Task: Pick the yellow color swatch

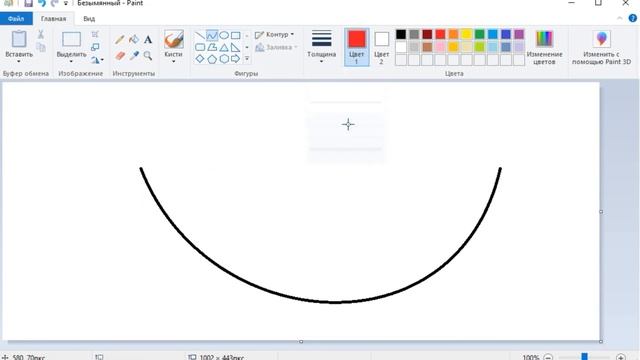Action: point(466,34)
